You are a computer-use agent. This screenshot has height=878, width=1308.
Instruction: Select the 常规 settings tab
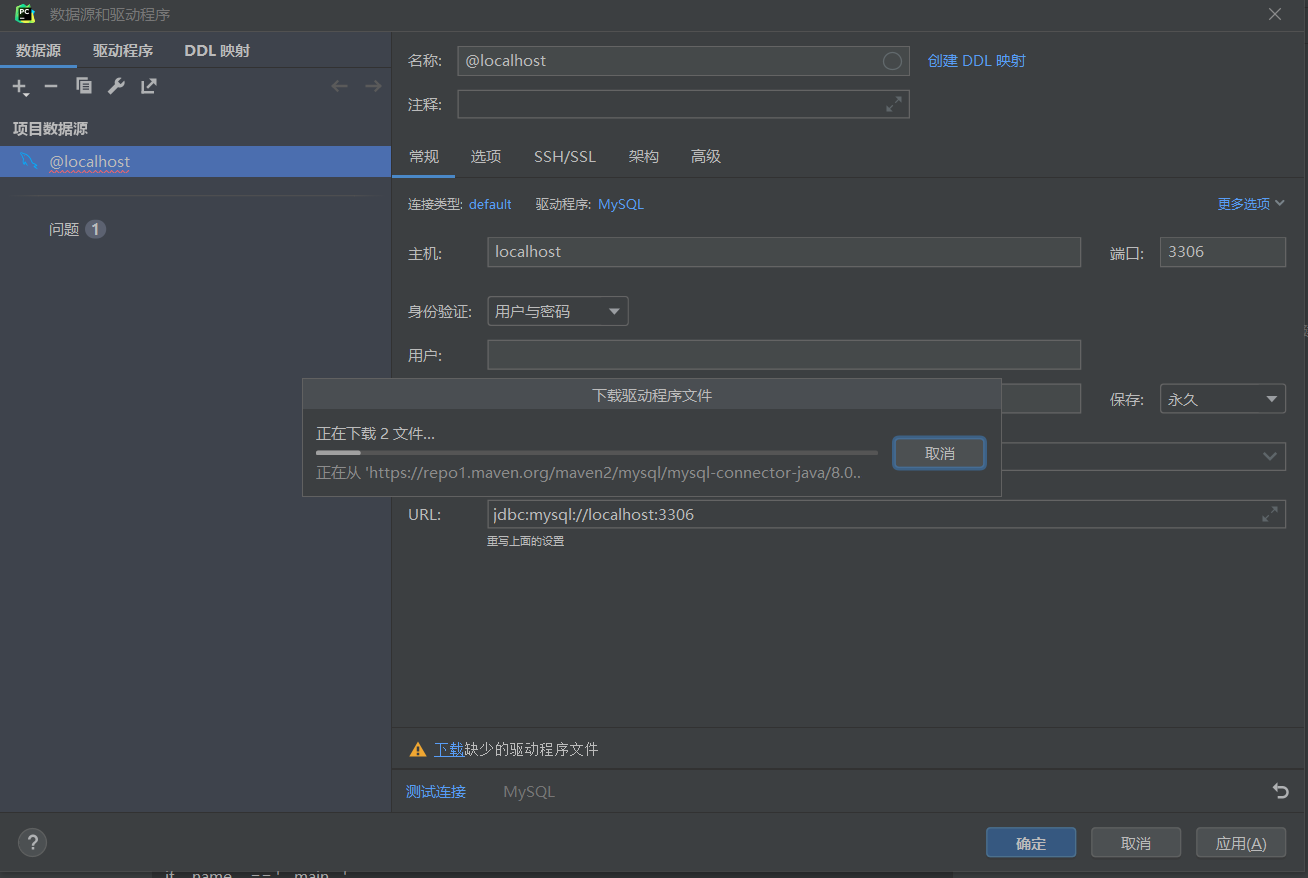point(424,157)
